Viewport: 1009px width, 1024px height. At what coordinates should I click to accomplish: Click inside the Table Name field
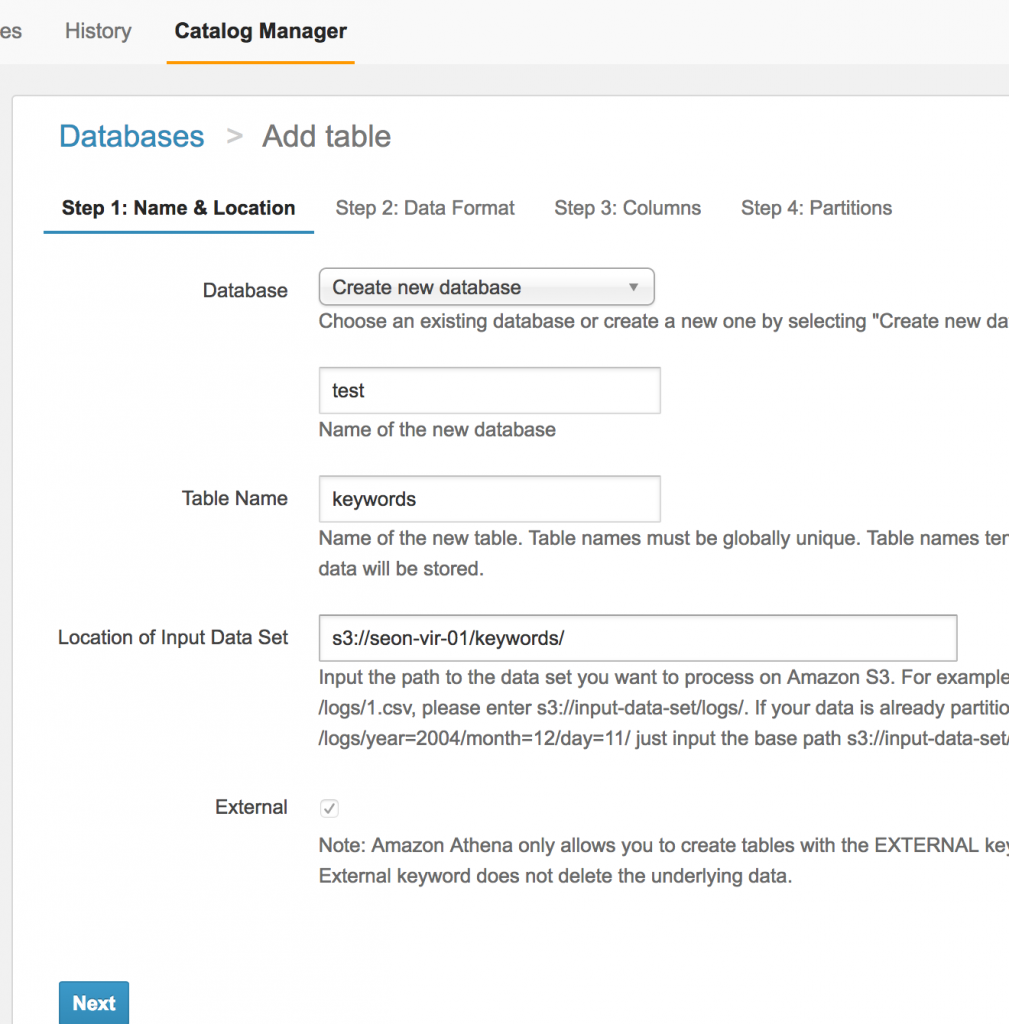489,498
